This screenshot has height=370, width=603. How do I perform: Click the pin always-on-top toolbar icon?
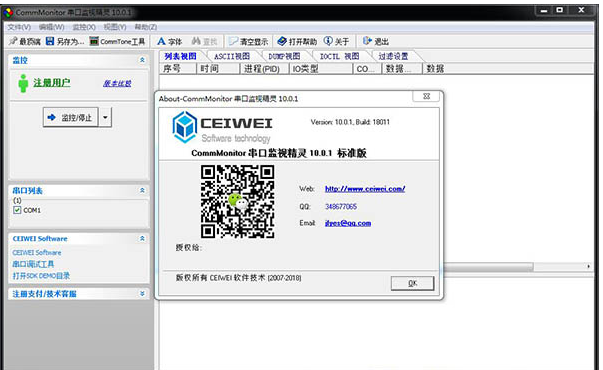pyautogui.click(x=13, y=41)
